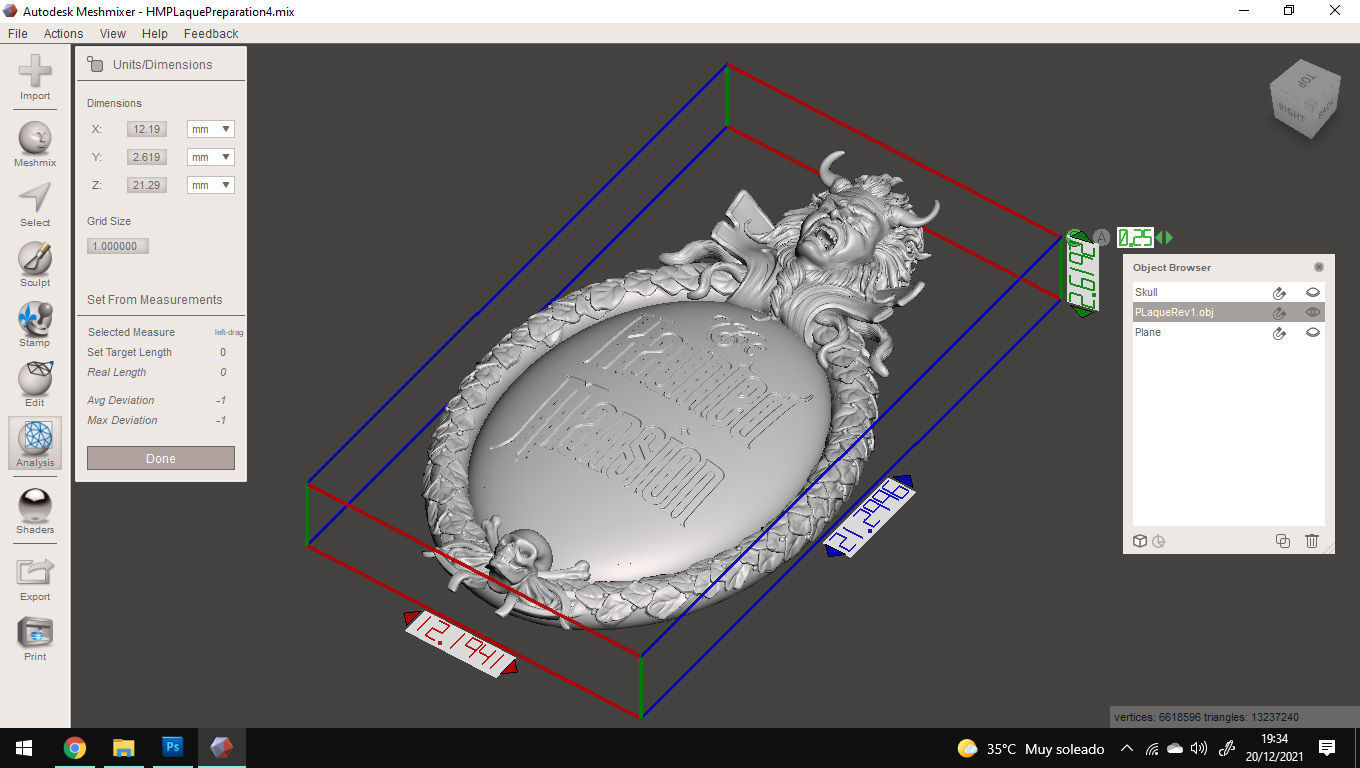The width and height of the screenshot is (1360, 768).
Task: Activate the Select tool
Action: [35, 204]
